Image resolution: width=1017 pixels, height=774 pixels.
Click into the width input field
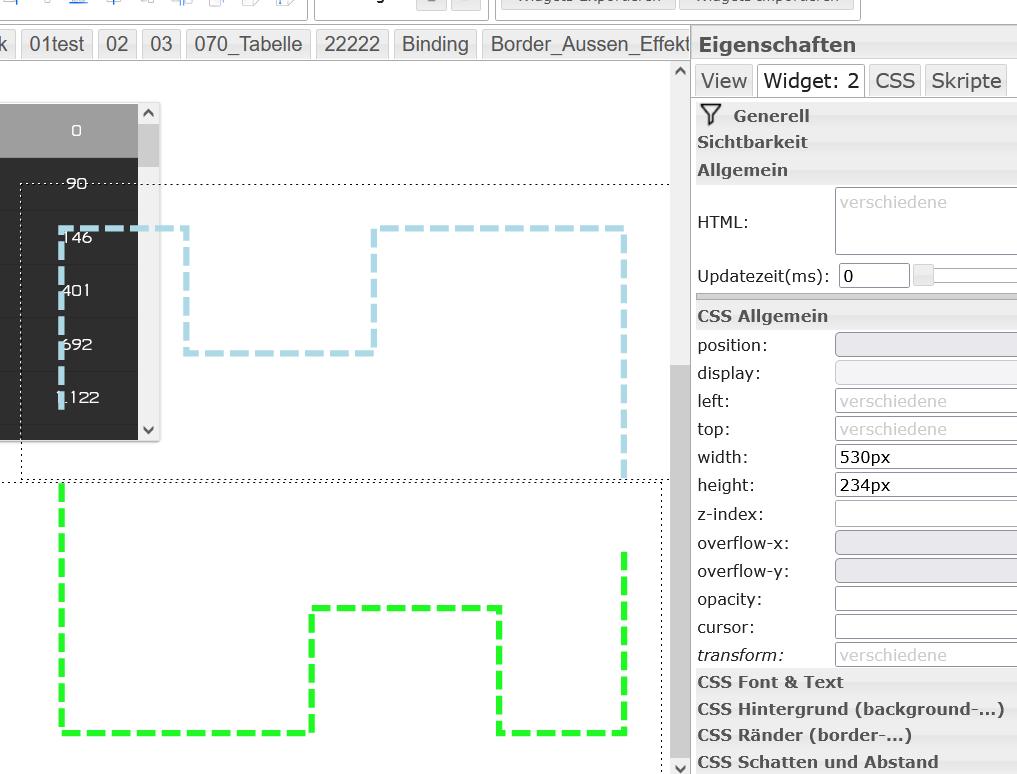[x=925, y=457]
